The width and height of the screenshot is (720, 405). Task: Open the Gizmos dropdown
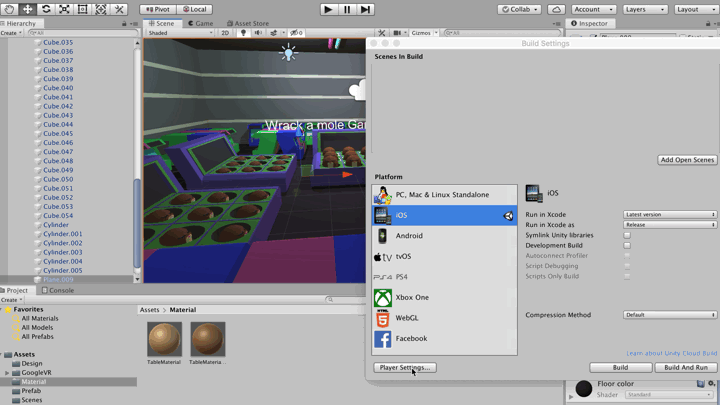click(424, 33)
